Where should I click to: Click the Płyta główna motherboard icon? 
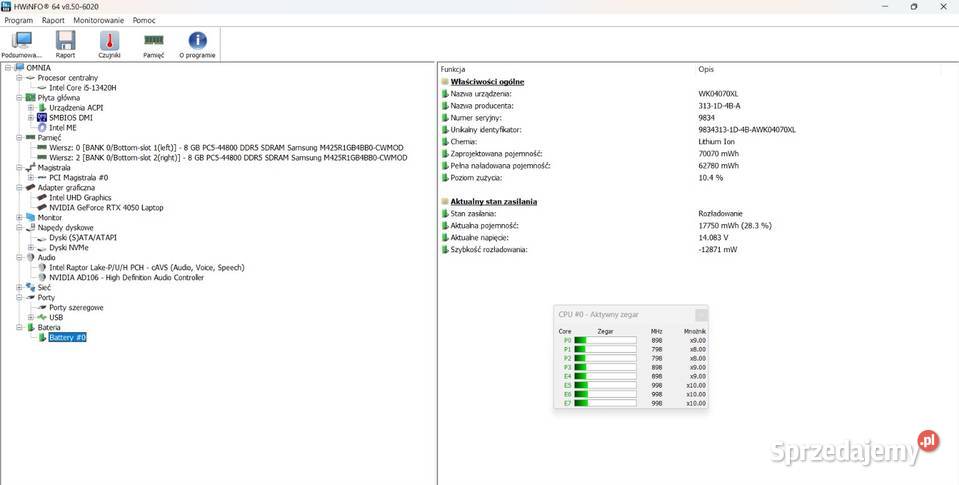(31, 98)
